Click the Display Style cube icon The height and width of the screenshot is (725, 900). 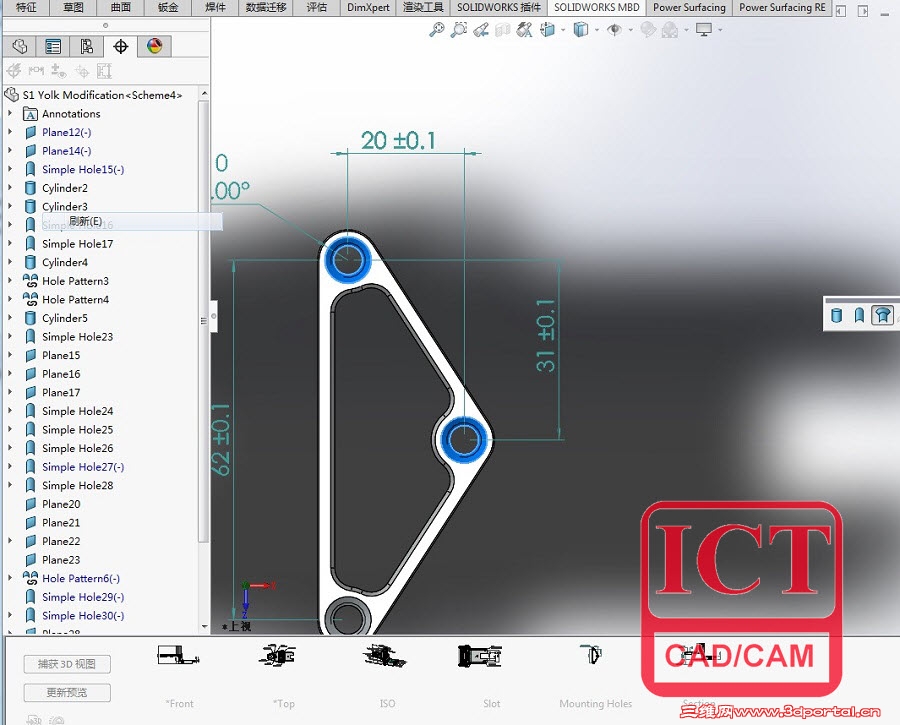point(581,29)
